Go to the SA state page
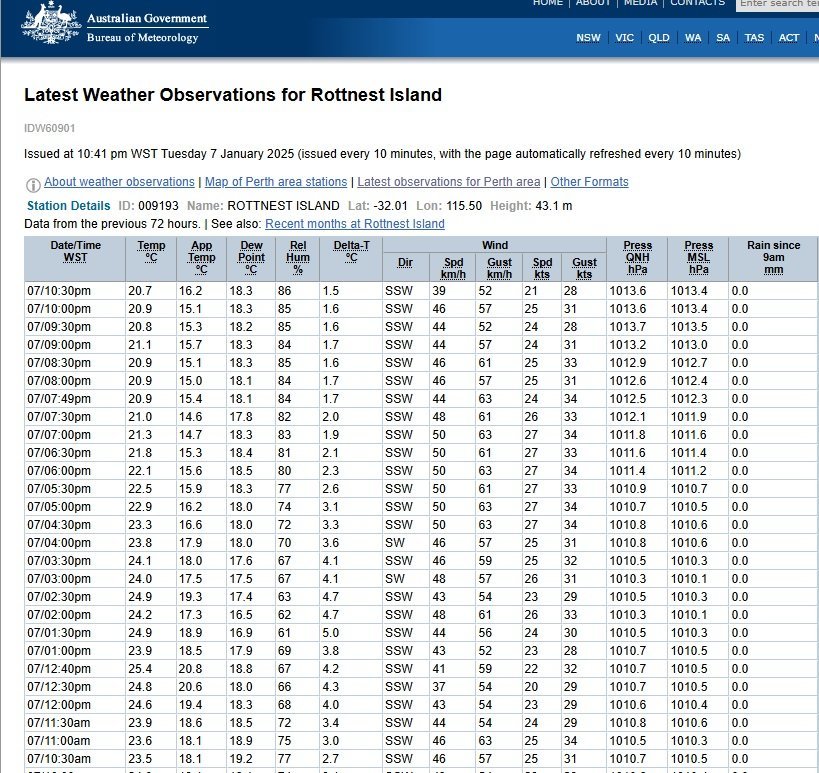The width and height of the screenshot is (819, 773). (x=723, y=38)
